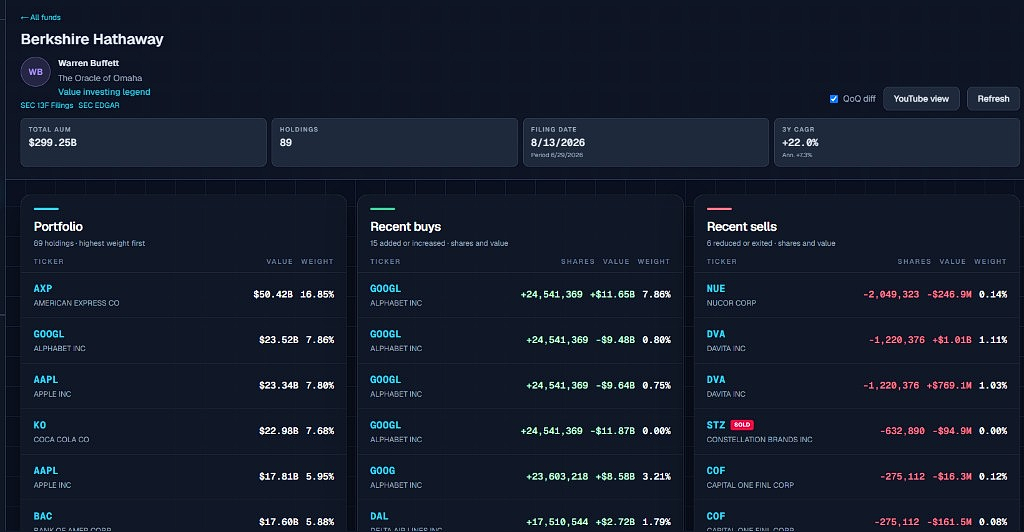Viewport: 1024px width, 532px height.
Task: Click Recent sells WEIGHT column header
Action: (990, 262)
